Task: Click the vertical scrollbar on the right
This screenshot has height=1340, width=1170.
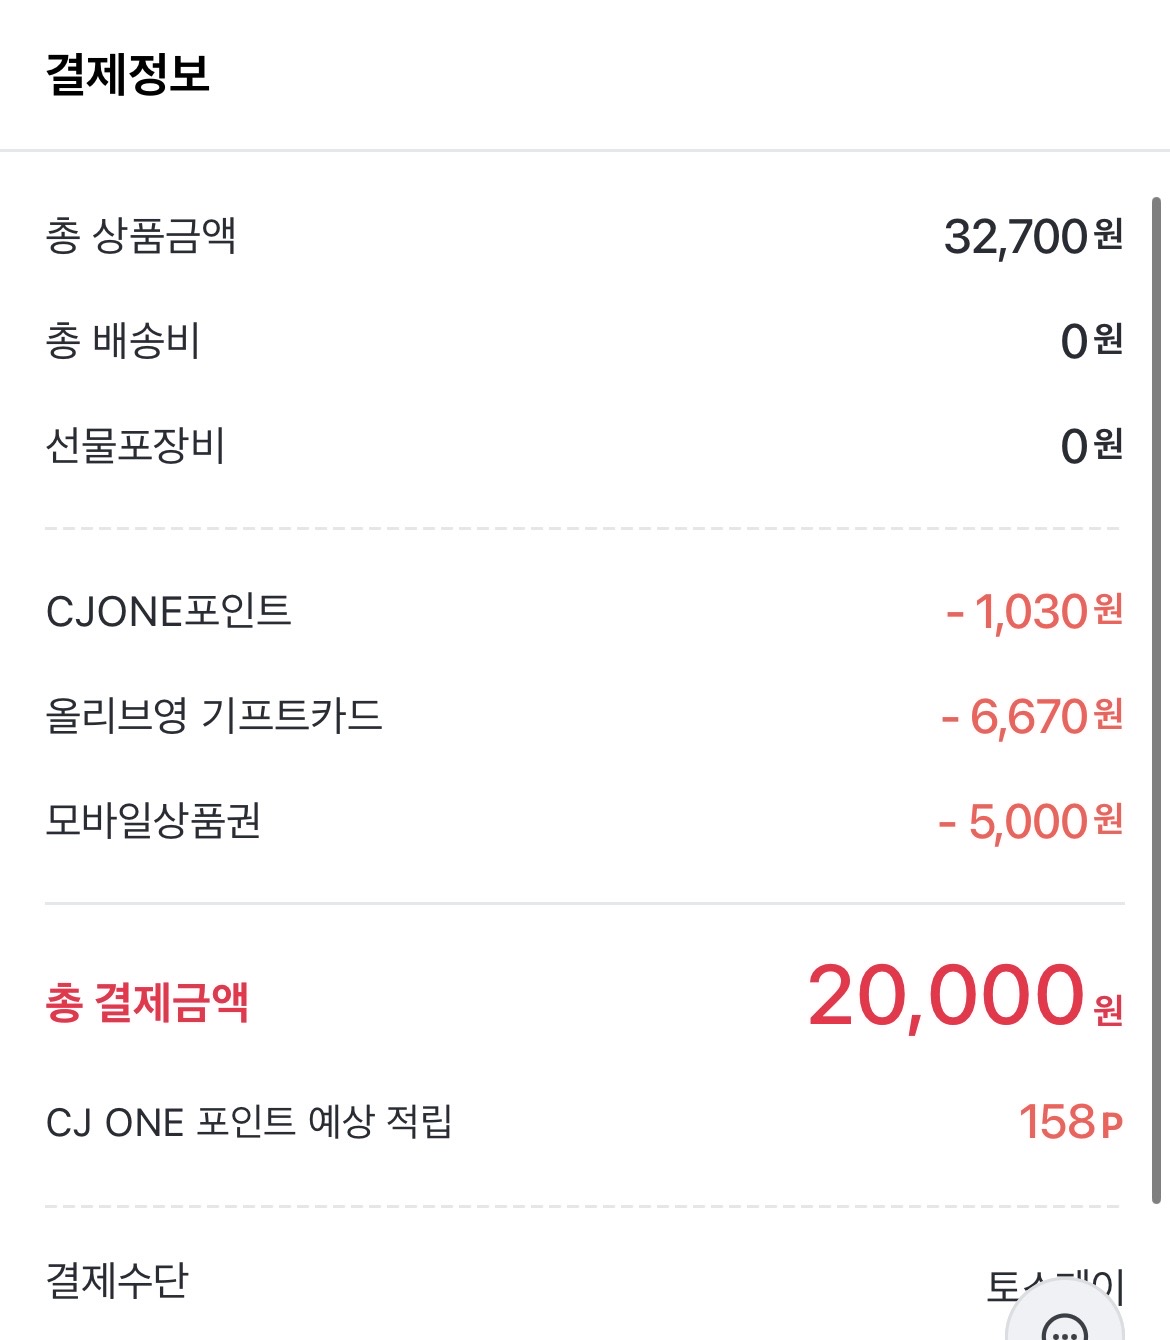Action: click(x=1156, y=700)
